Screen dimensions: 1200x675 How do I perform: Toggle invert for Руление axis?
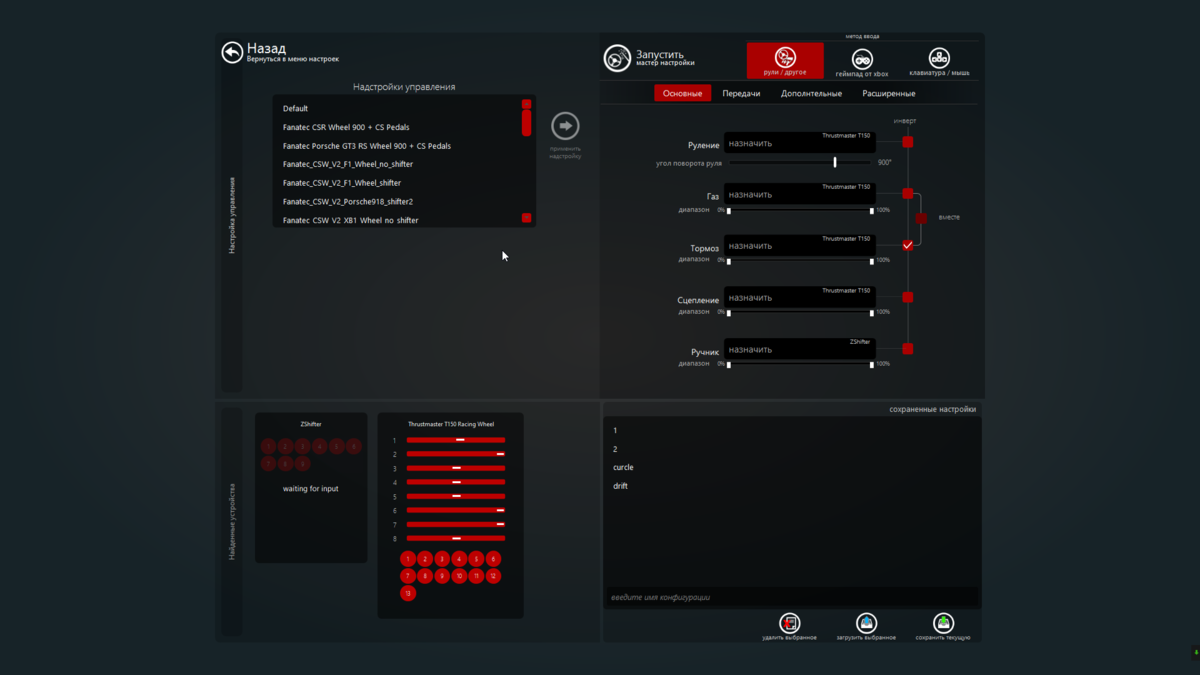point(908,142)
